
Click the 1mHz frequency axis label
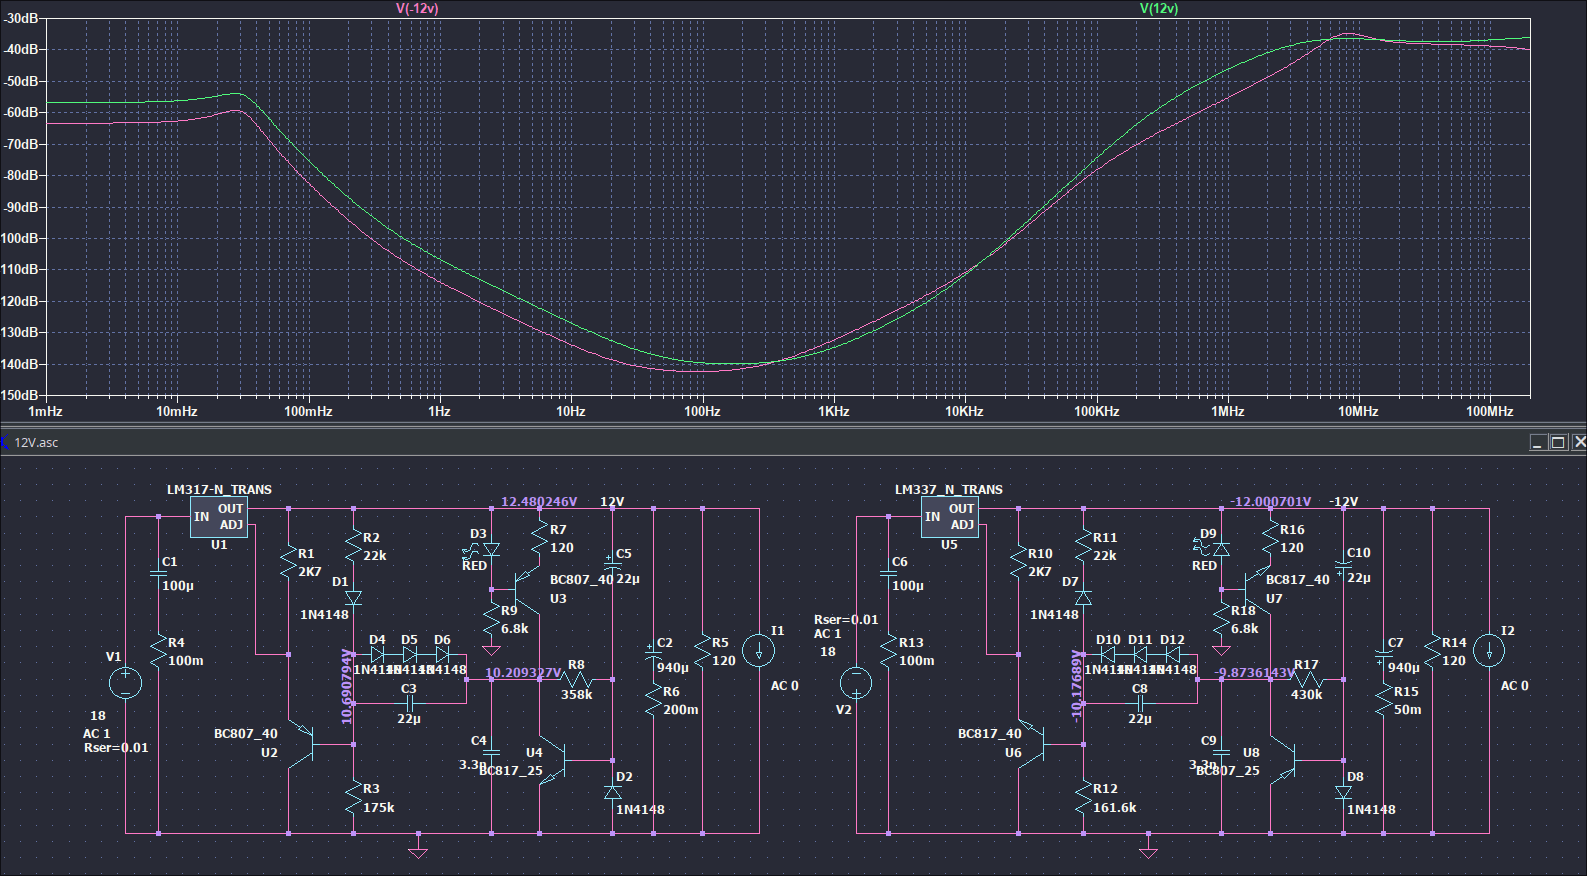point(45,411)
